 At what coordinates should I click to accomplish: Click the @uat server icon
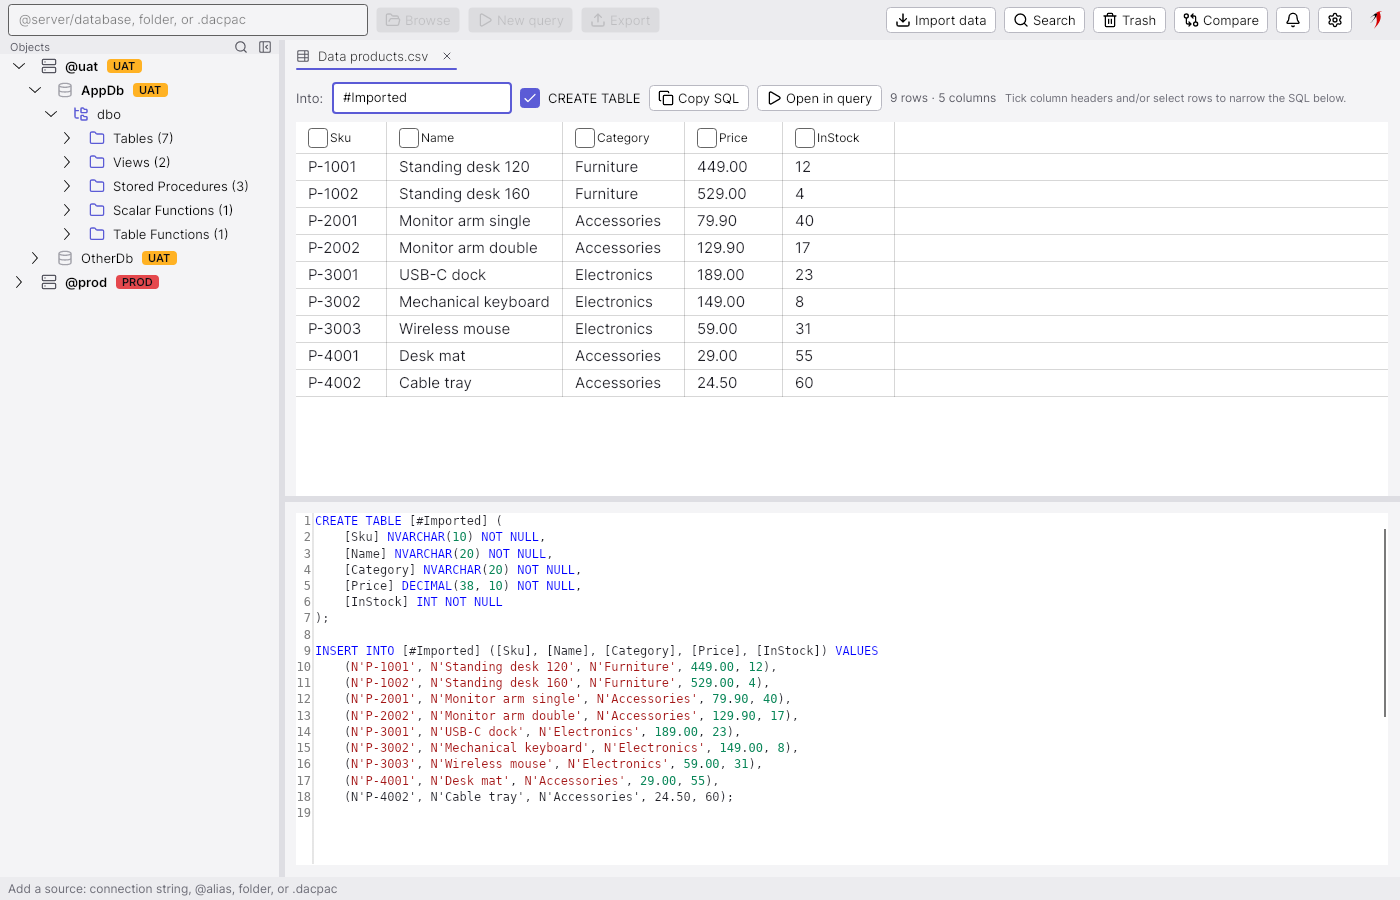point(49,66)
